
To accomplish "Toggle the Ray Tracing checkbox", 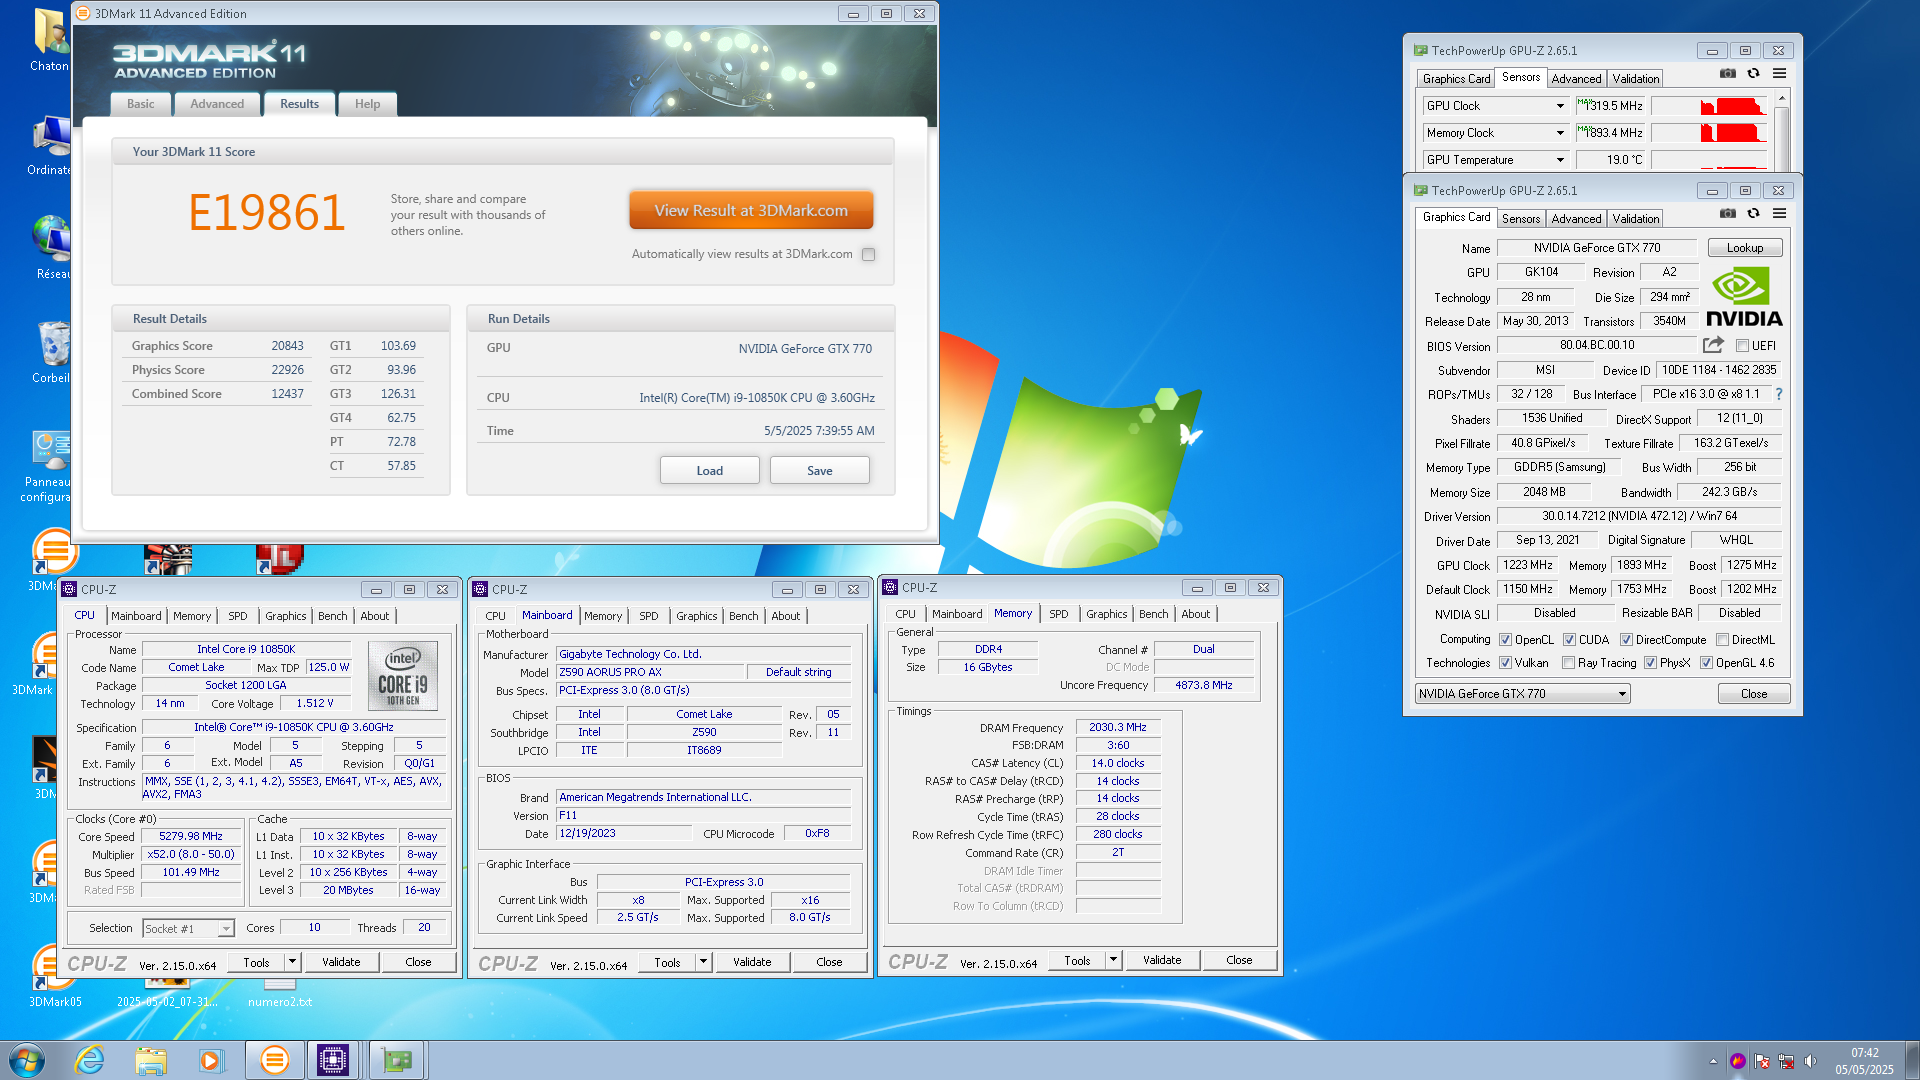I will (x=1569, y=663).
